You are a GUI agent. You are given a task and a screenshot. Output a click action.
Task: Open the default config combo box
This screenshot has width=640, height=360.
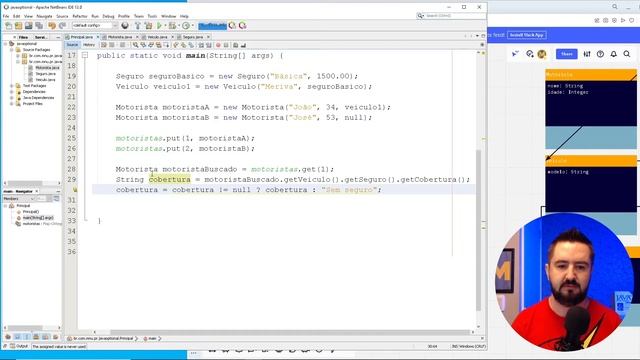tap(95, 25)
